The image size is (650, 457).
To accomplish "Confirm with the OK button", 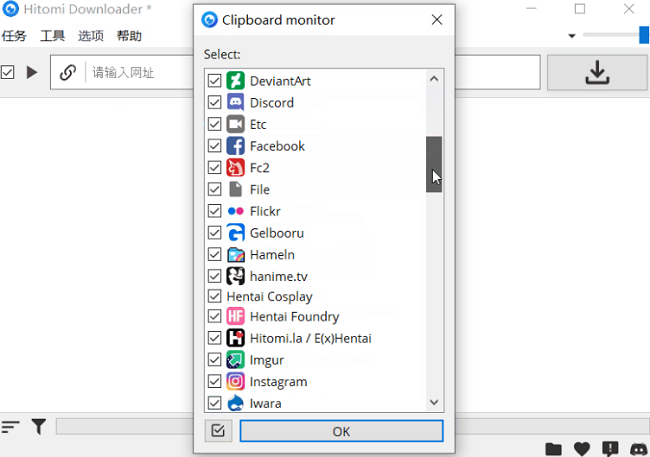I will point(341,431).
